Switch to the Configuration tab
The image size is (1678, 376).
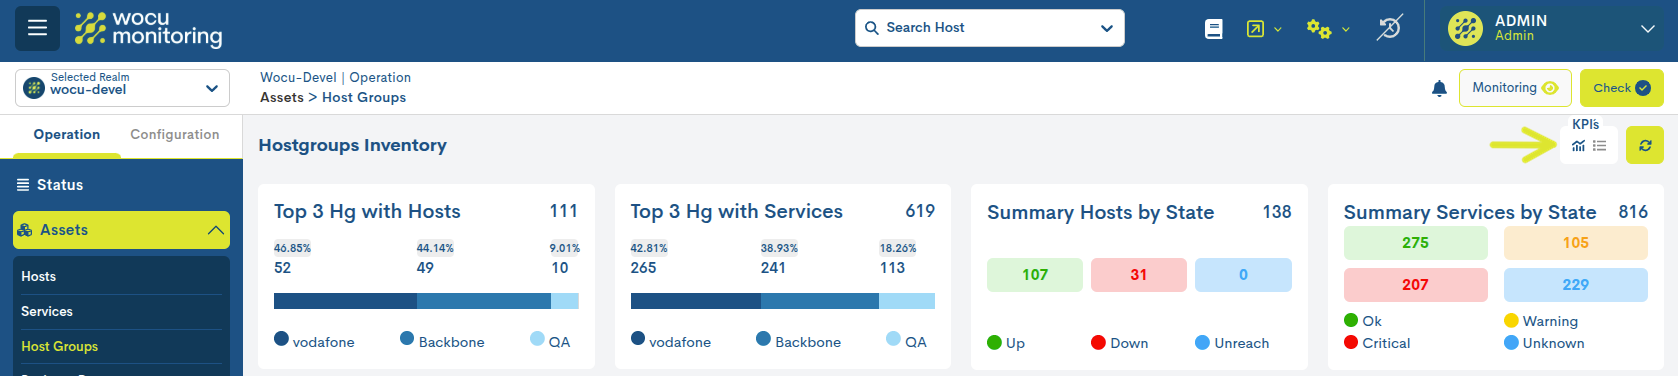point(175,135)
